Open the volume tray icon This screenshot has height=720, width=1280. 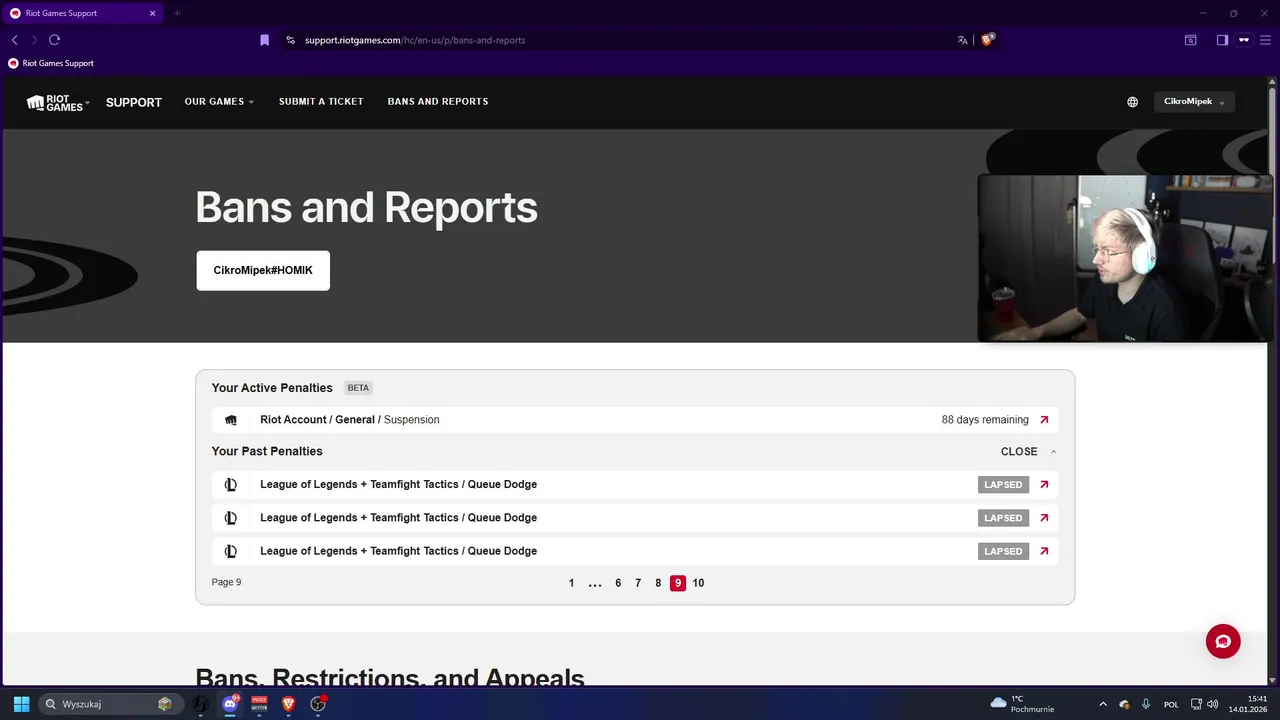point(1212,704)
